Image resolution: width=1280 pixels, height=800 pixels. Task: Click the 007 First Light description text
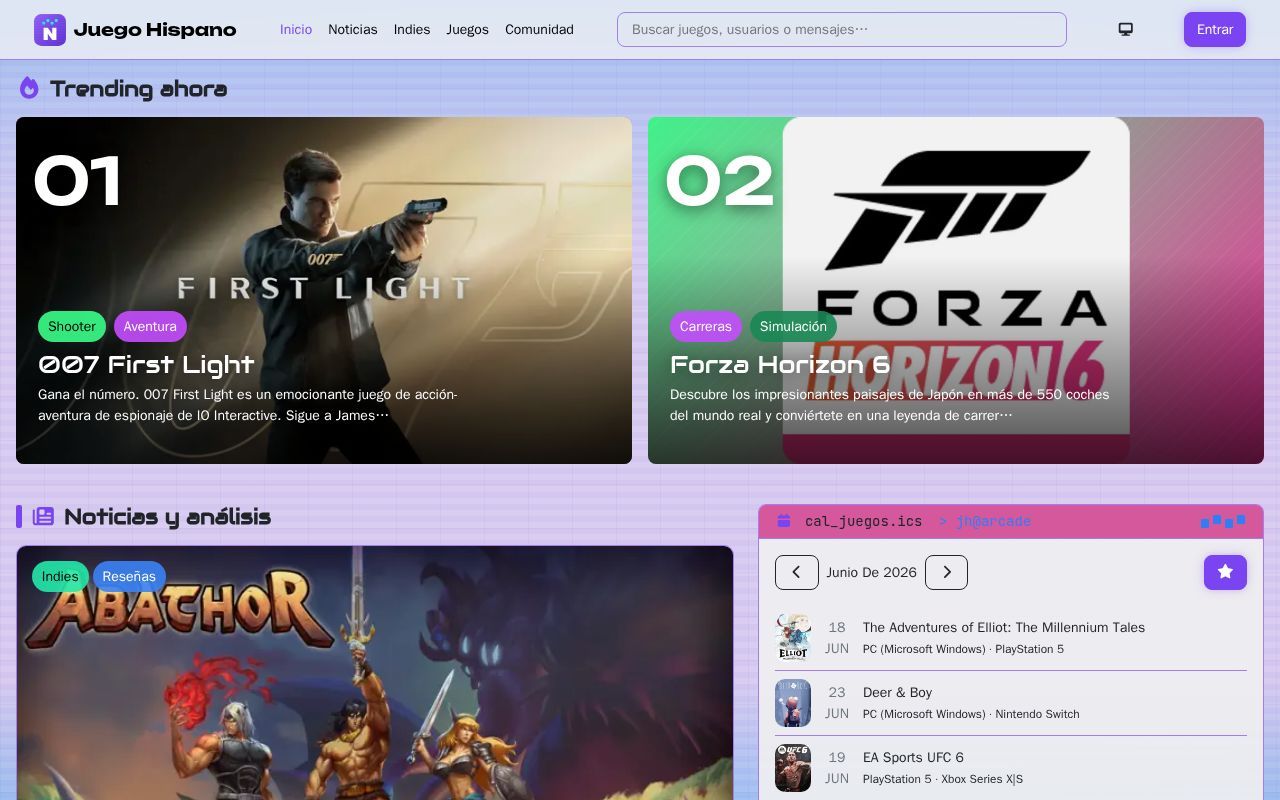[248, 405]
